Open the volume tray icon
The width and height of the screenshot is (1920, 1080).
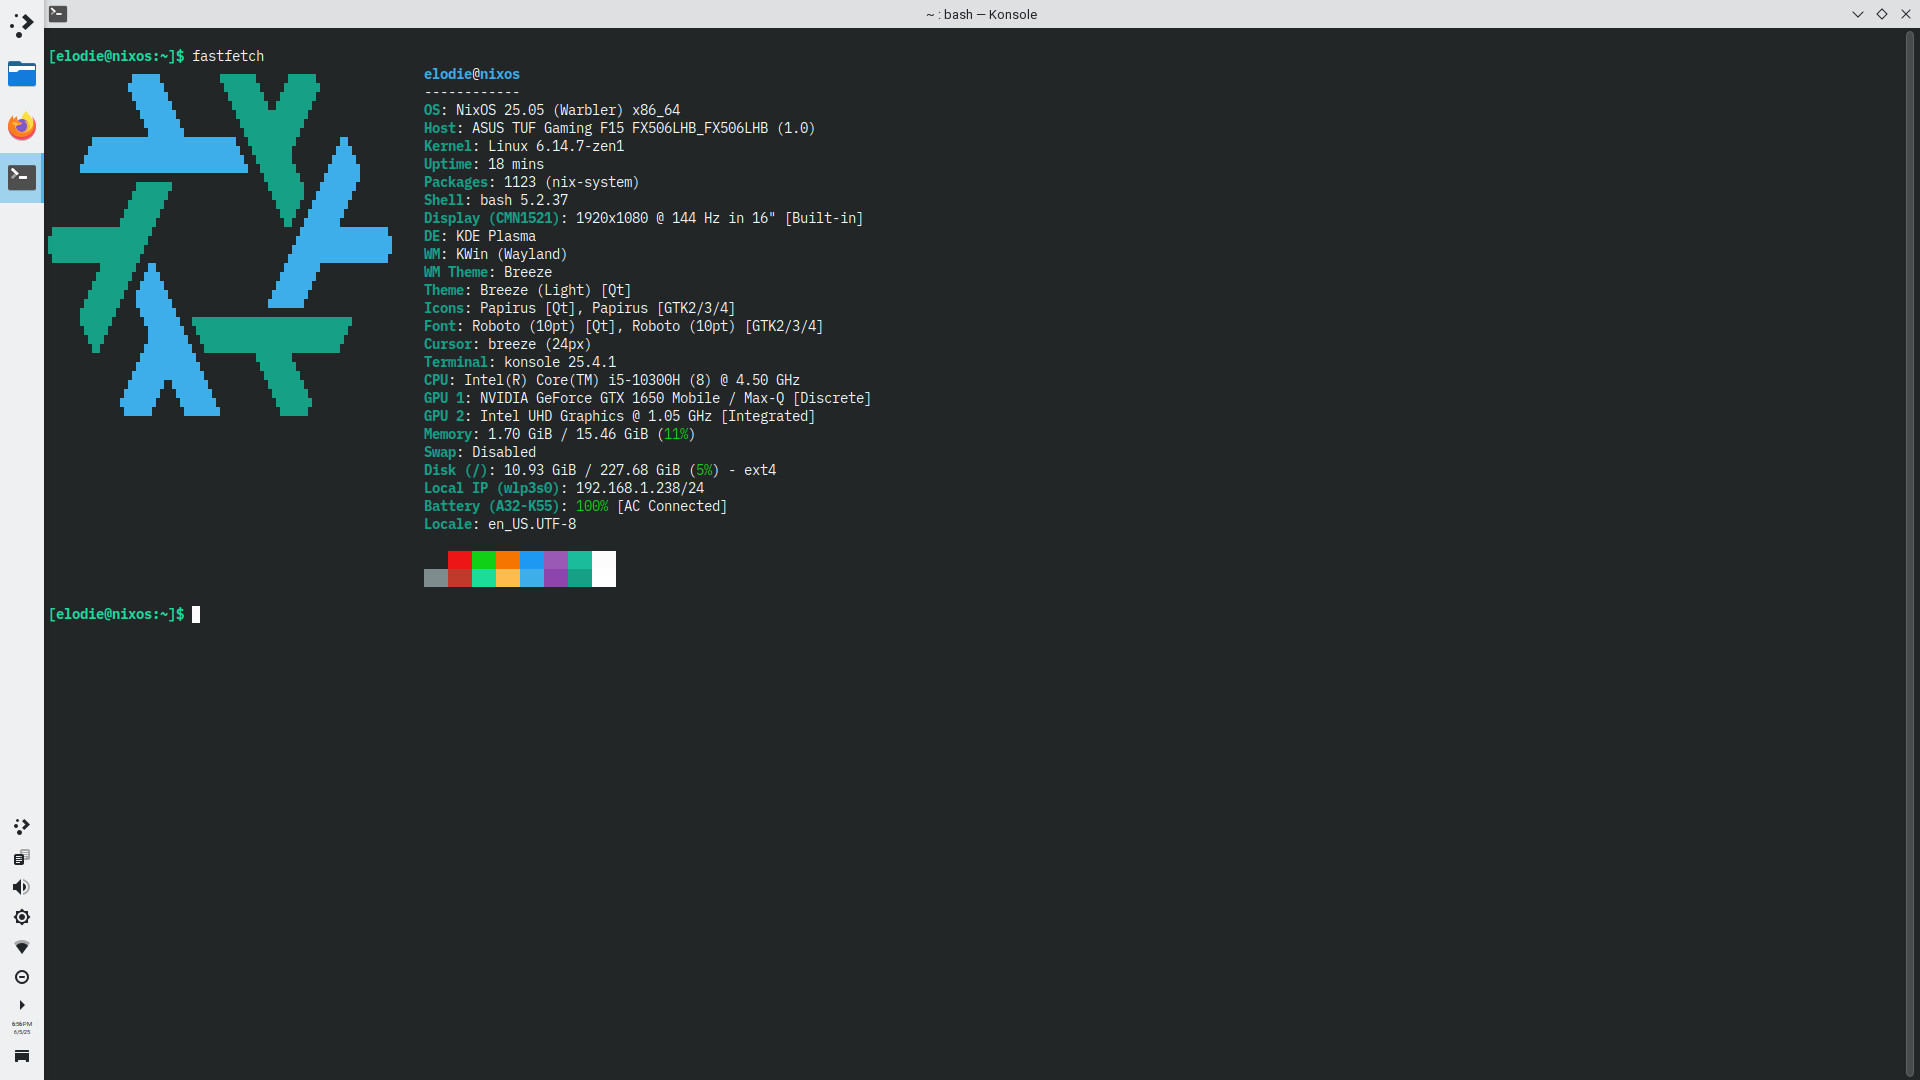pos(21,887)
